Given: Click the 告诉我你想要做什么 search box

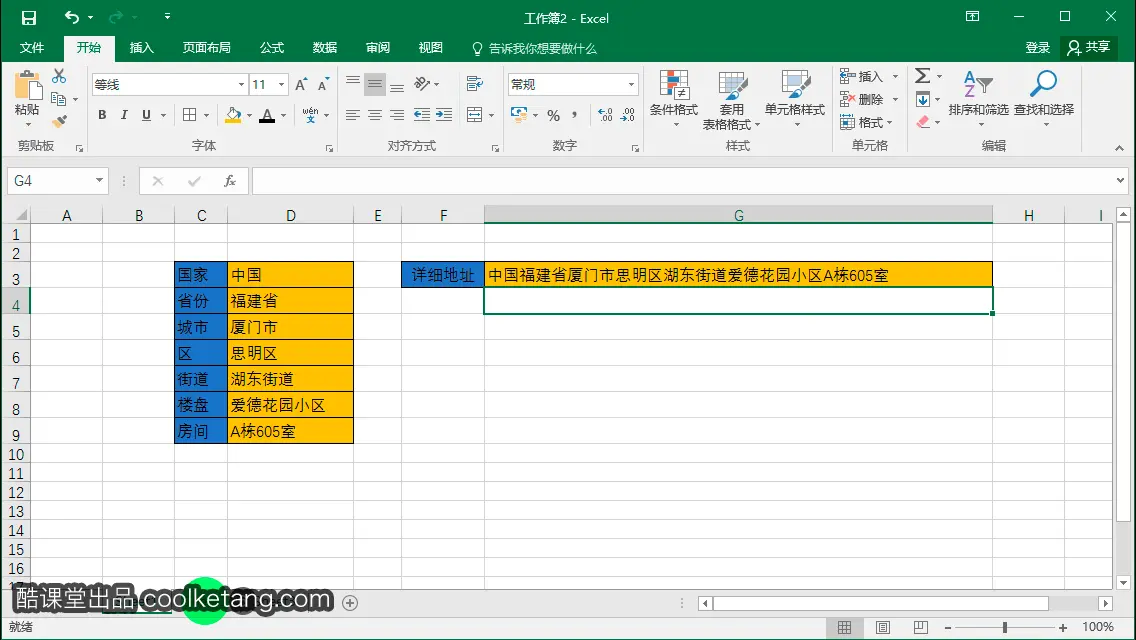Looking at the screenshot, I should (x=535, y=49).
